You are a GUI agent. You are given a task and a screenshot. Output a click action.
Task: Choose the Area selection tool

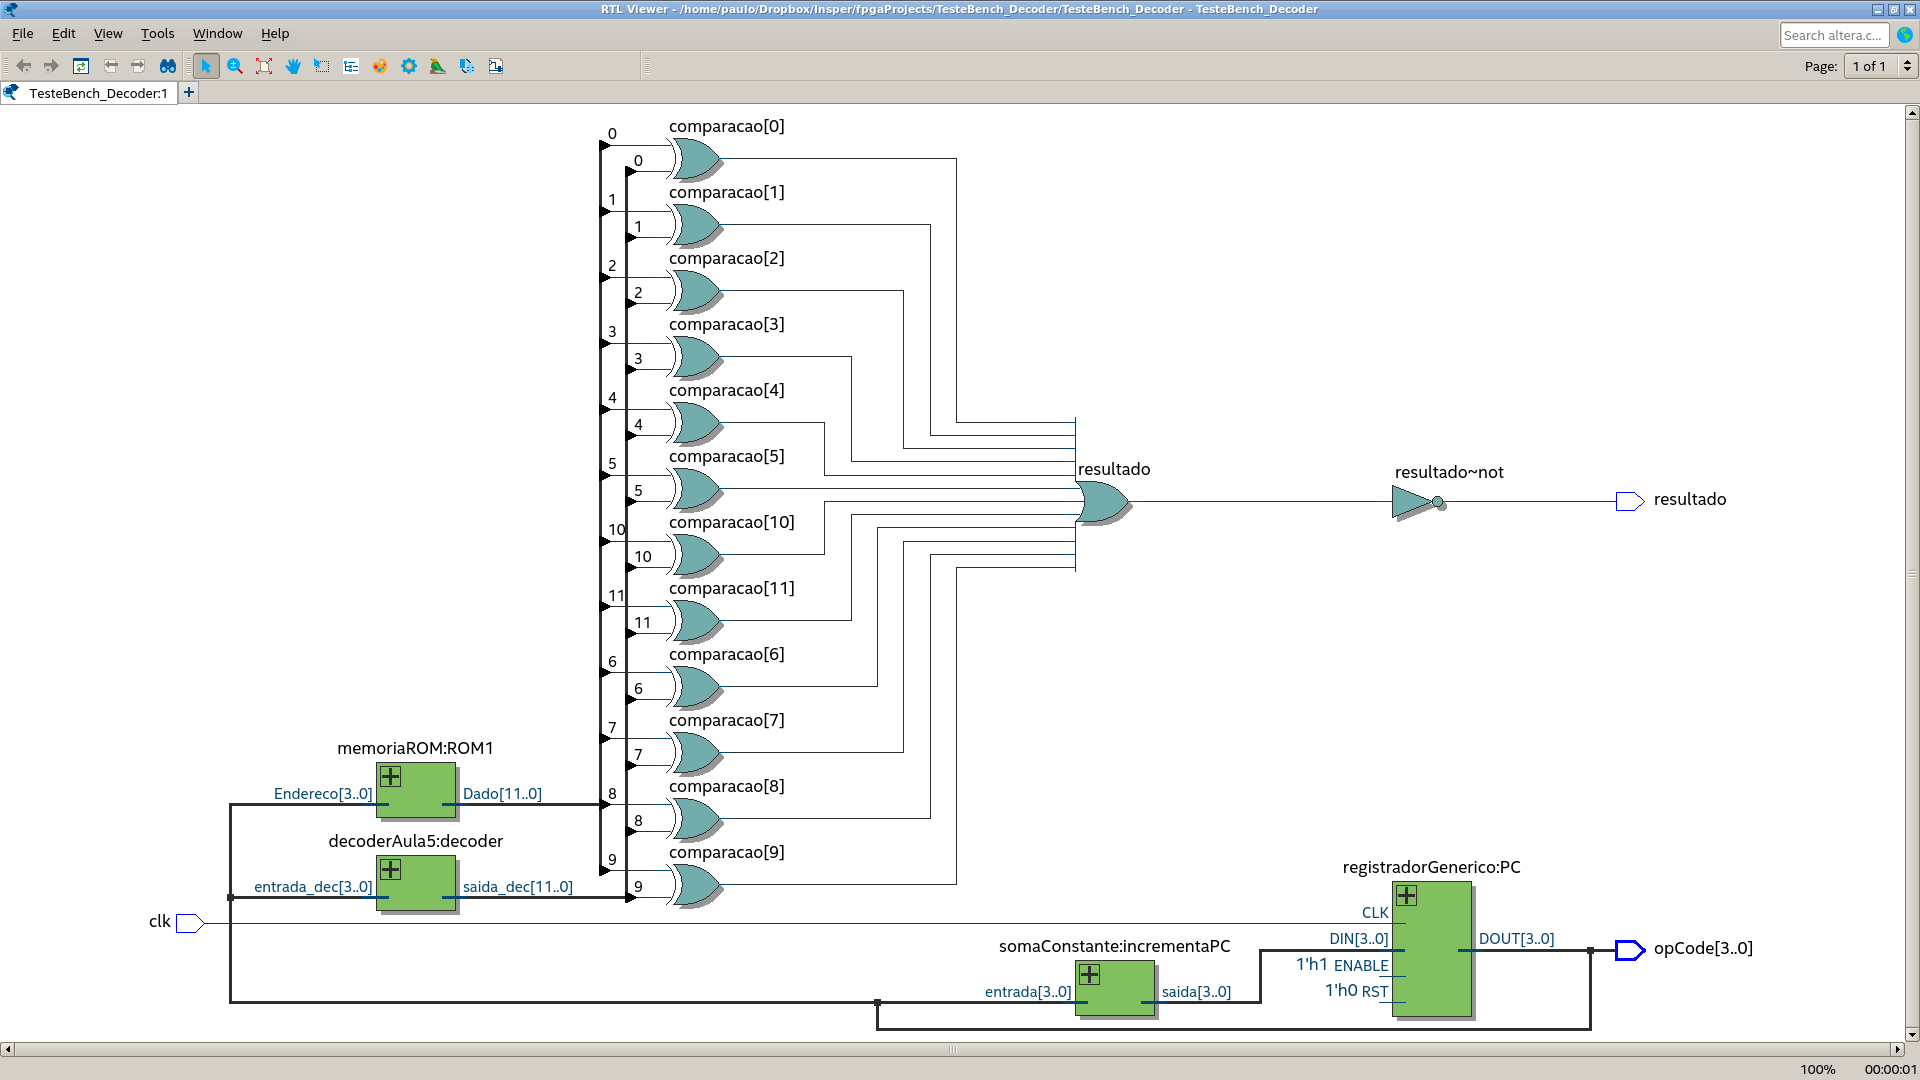(x=322, y=66)
